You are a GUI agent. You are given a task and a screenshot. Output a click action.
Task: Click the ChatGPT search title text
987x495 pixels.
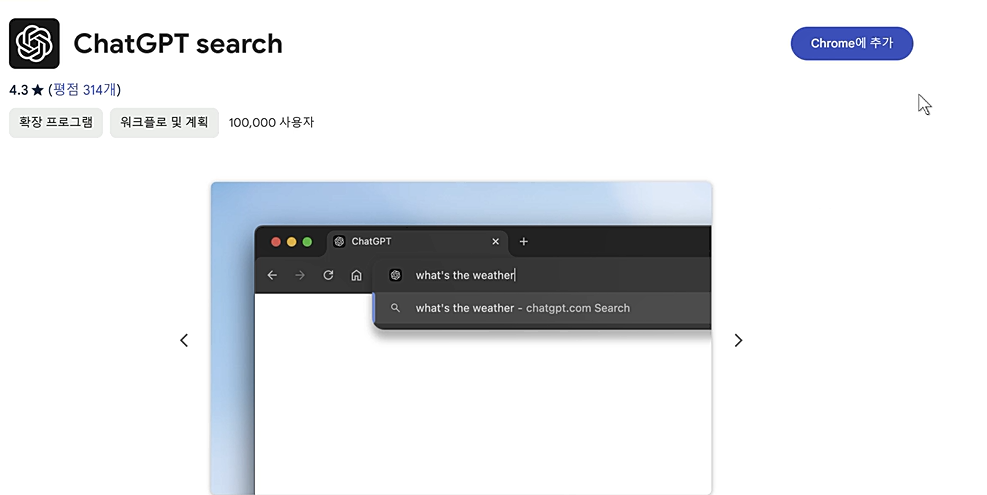pyautogui.click(x=178, y=43)
